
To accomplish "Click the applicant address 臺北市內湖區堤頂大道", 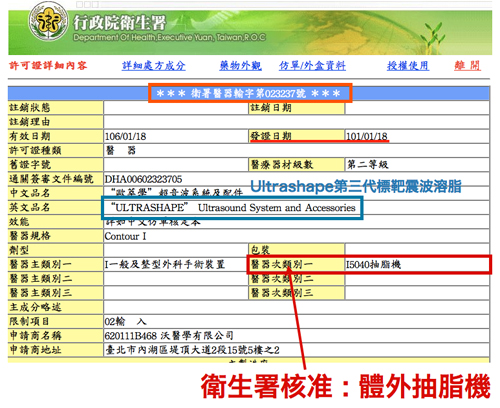I will point(192,350).
